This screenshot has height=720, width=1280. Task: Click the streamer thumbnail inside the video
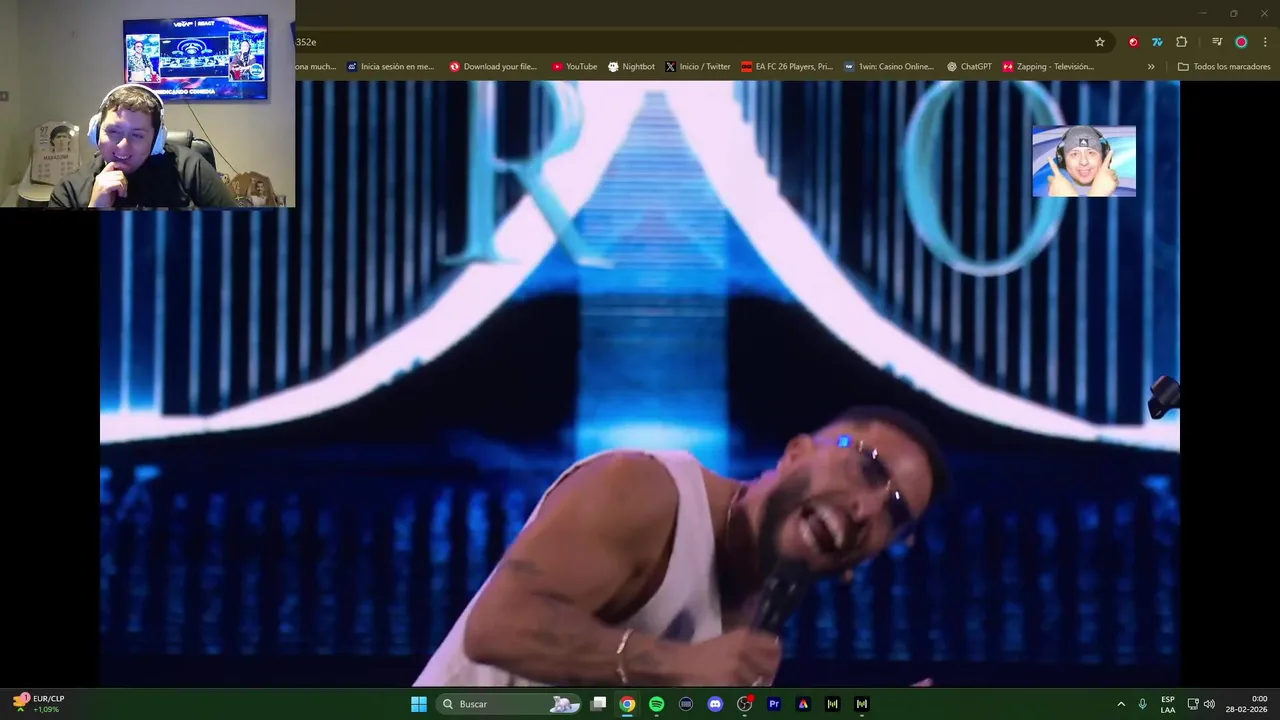pyautogui.click(x=1084, y=161)
